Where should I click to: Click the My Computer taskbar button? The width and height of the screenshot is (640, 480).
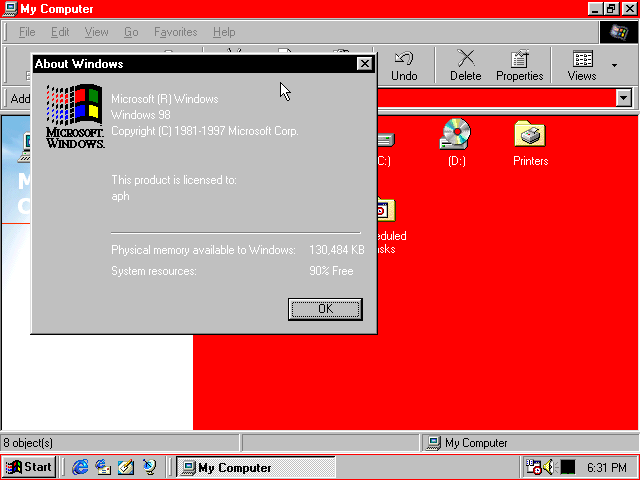[x=256, y=467]
